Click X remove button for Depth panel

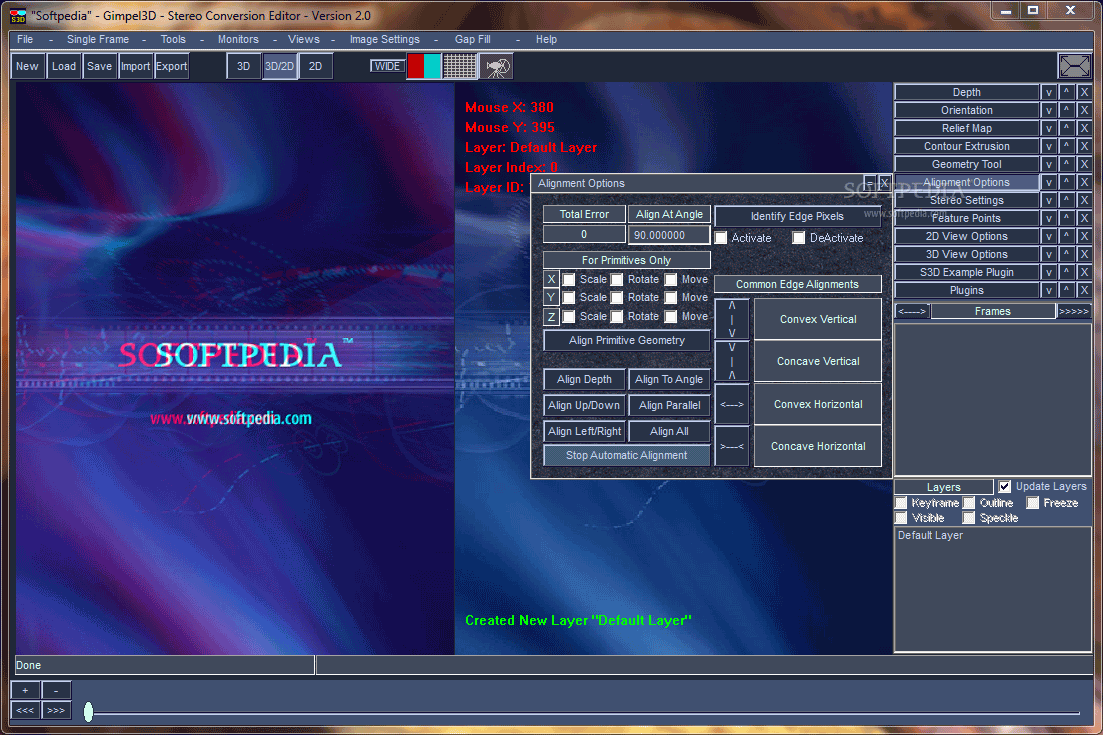(1084, 92)
